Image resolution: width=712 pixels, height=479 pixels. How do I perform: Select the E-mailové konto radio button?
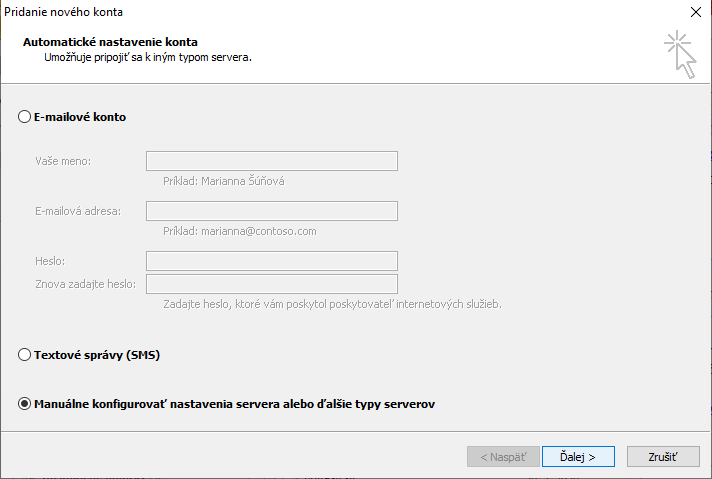pos(25,117)
